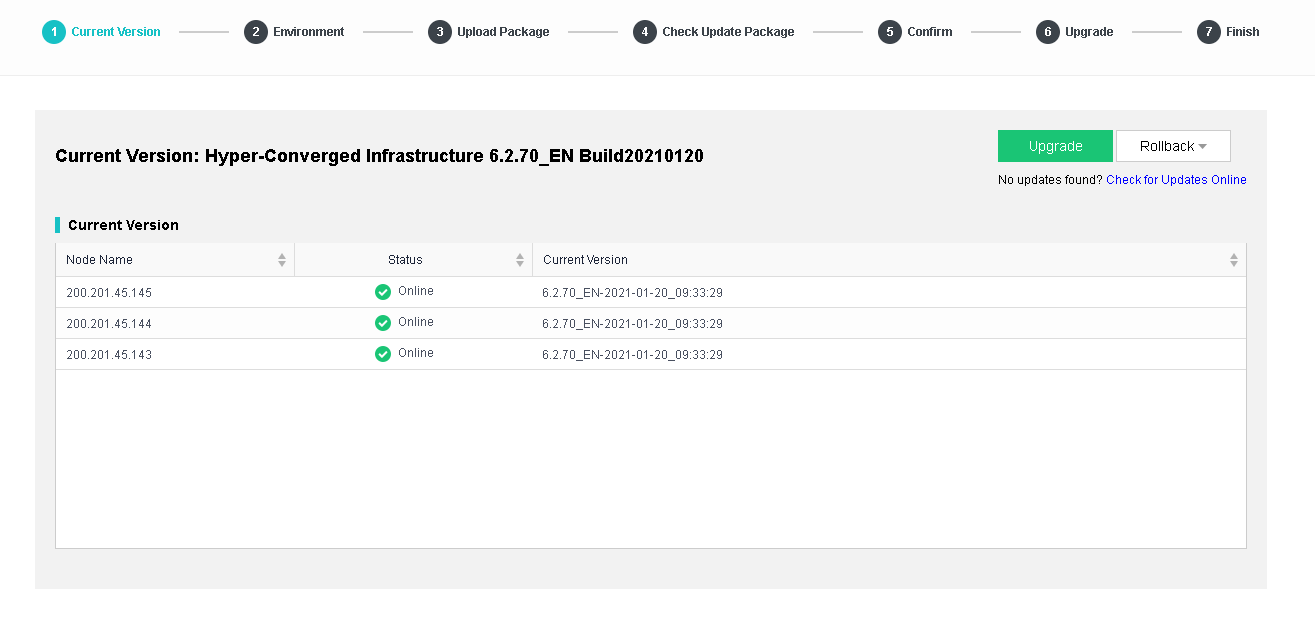Viewport: 1315px width, 622px height.
Task: Click the step 4 Check Update Package icon
Action: (644, 32)
